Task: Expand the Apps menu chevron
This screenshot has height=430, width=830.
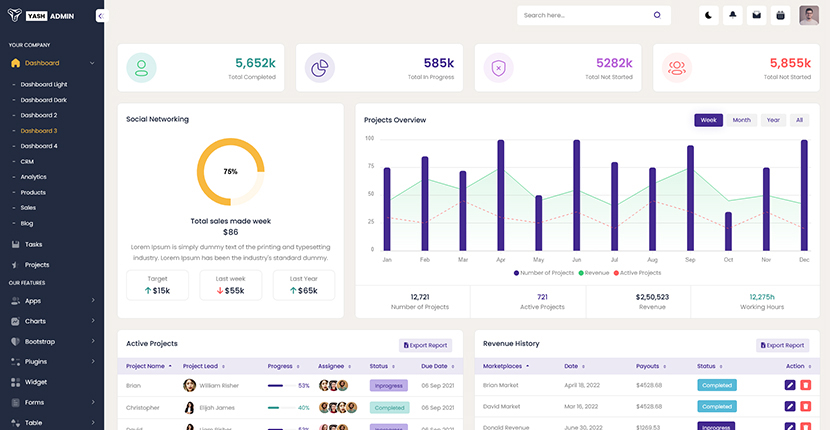Action: click(x=93, y=300)
